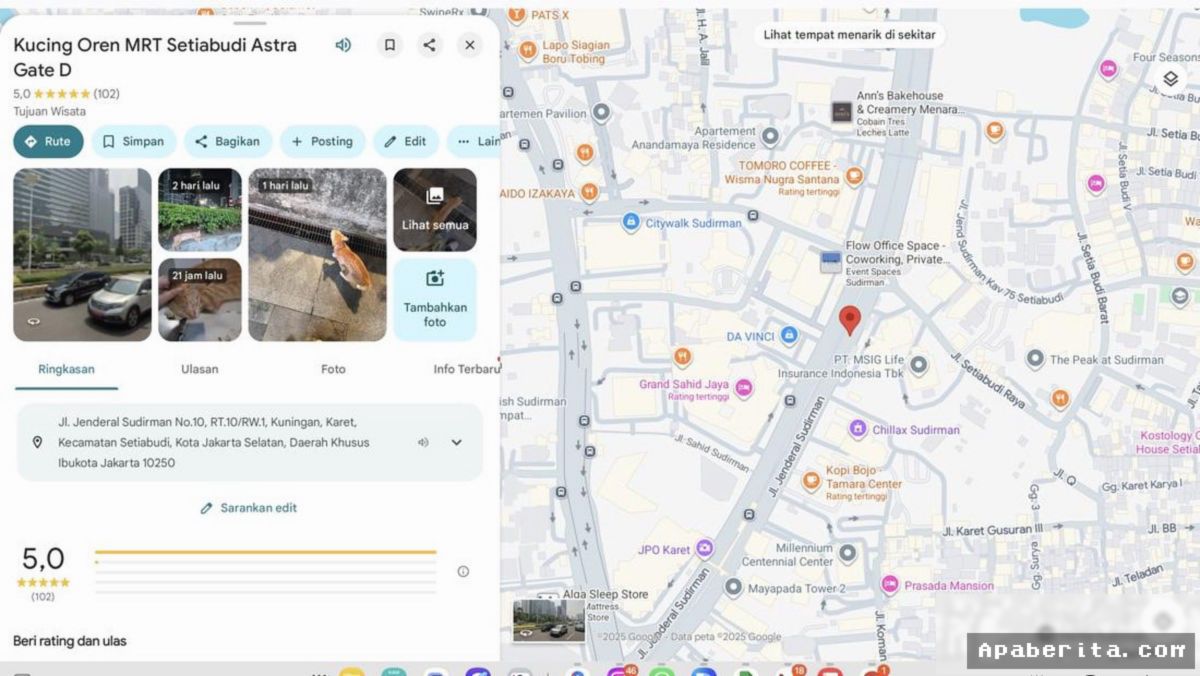
Task: Click the red location pin marker
Action: coord(850,321)
